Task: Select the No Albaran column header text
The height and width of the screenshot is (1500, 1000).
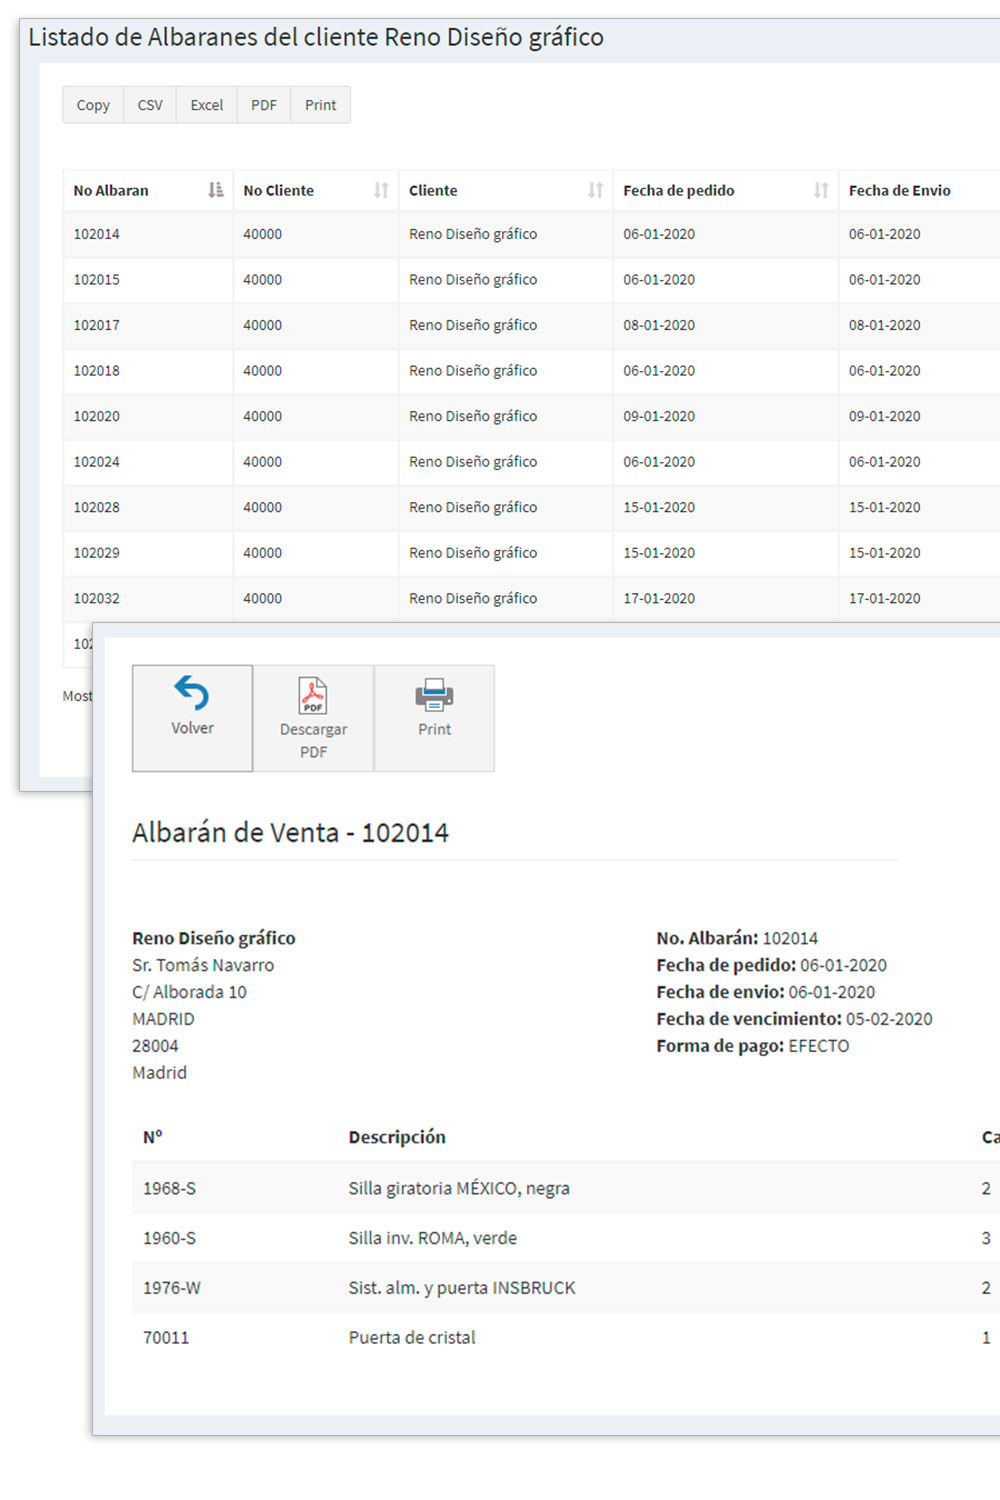Action: (x=111, y=190)
